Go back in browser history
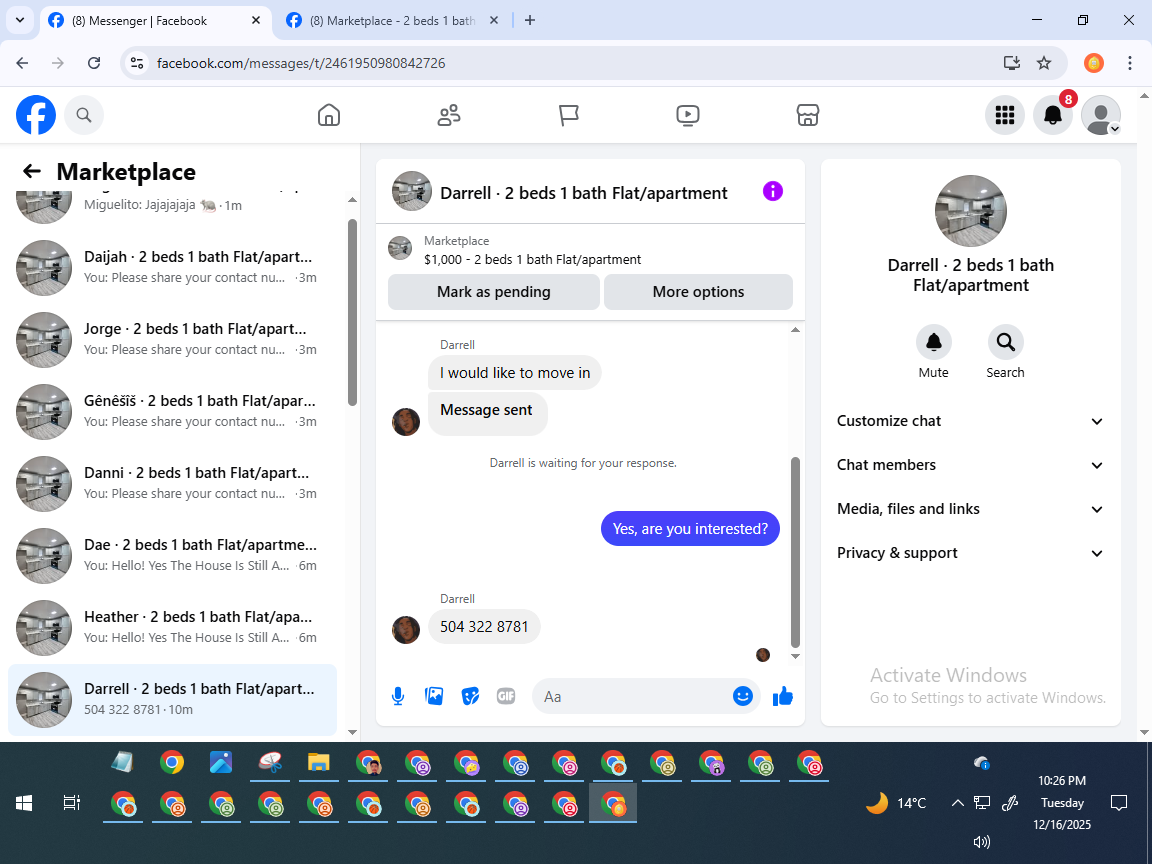The image size is (1152, 864). tap(22, 63)
